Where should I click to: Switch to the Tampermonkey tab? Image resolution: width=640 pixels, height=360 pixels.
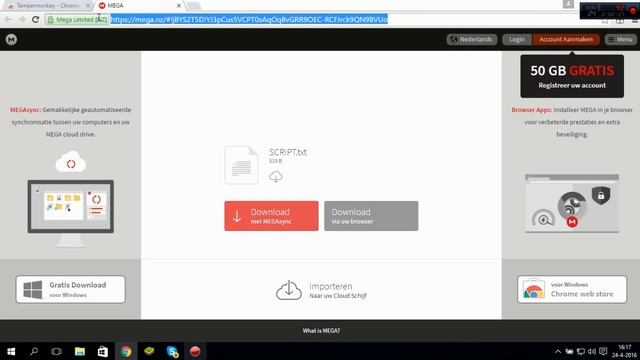point(48,6)
